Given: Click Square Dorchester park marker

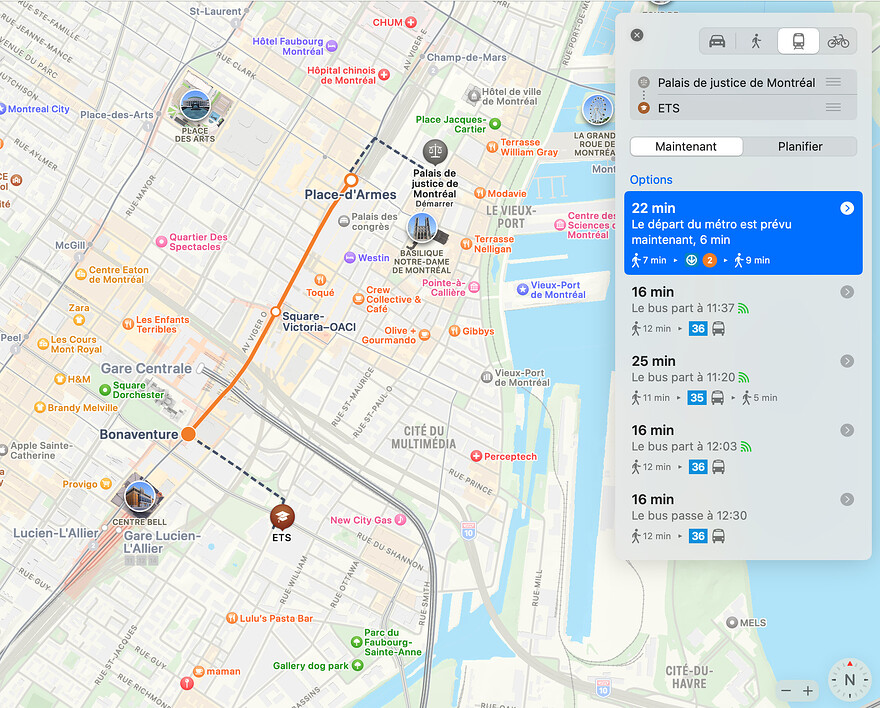Looking at the screenshot, I should point(105,389).
